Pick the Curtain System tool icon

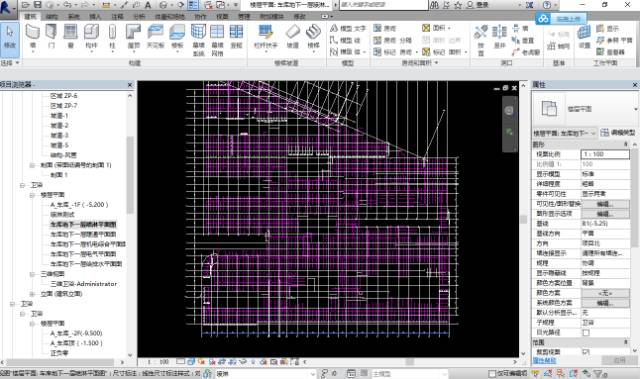point(198,40)
